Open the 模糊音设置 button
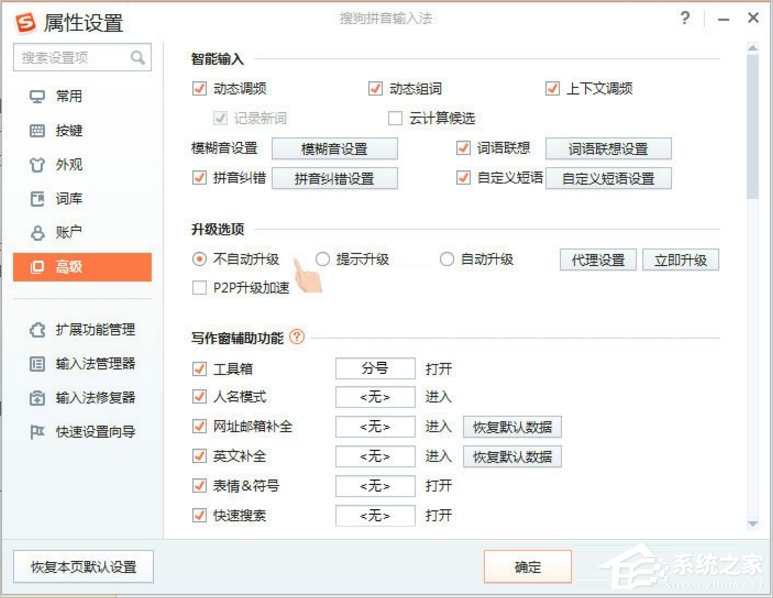This screenshot has height=598, width=773. tap(335, 149)
